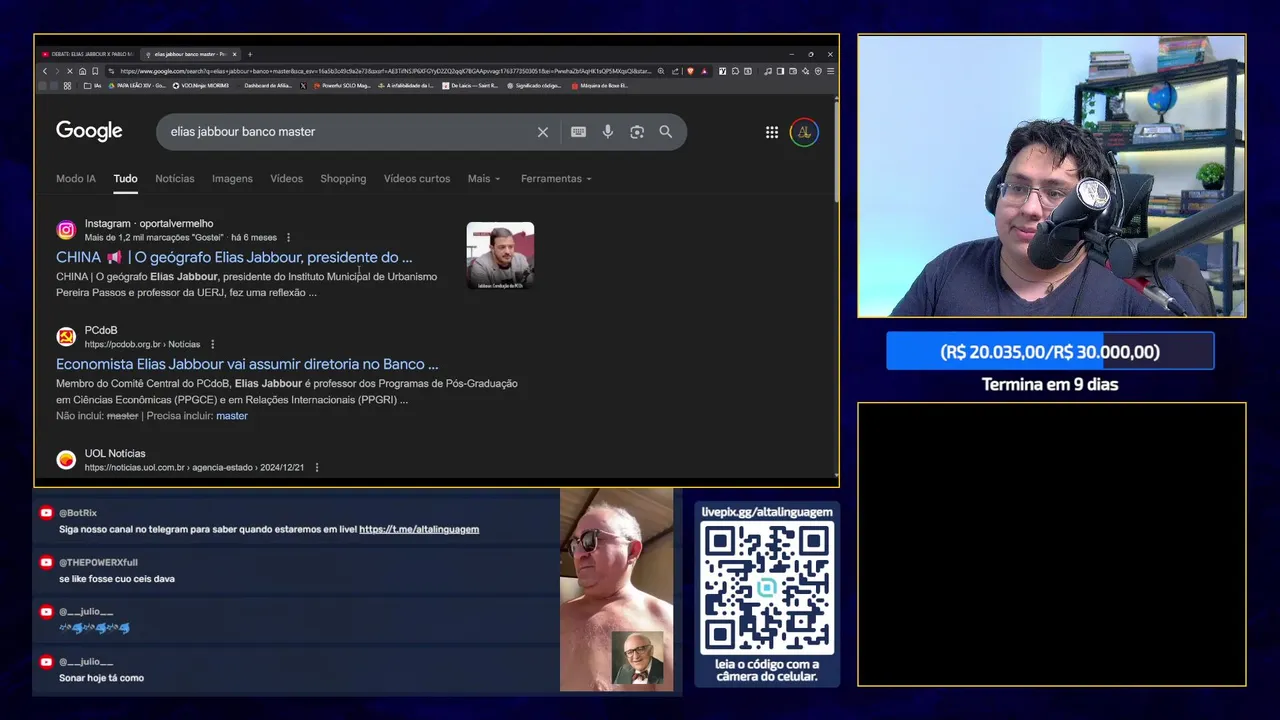Open the Brave Shields lion icon
This screenshot has height=720, width=1280.
[690, 71]
